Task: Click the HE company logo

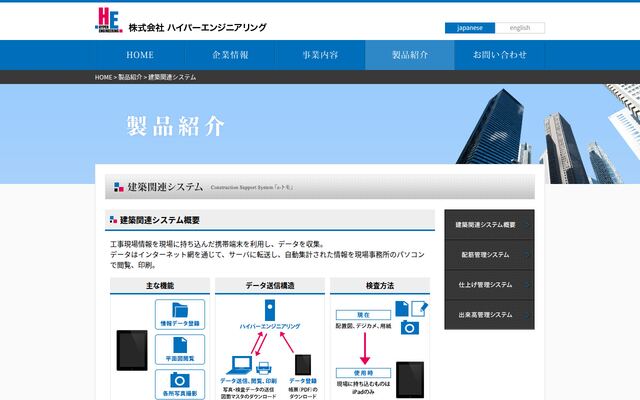Action: click(x=109, y=20)
